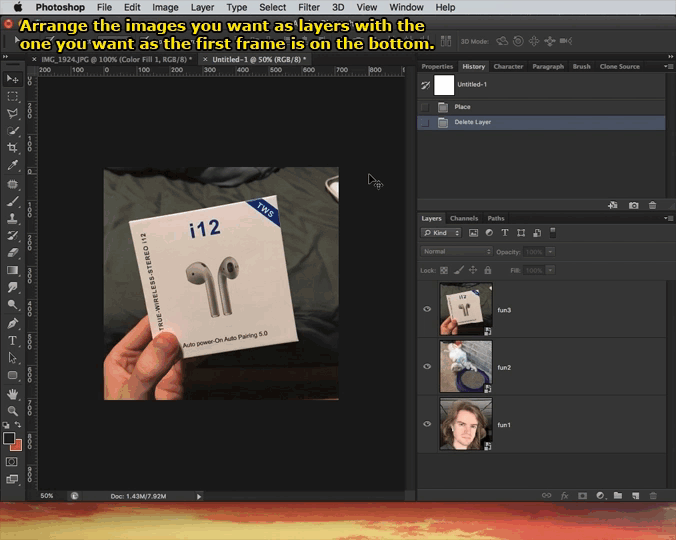Switch to the Channels tab
The image size is (676, 540).
point(464,218)
